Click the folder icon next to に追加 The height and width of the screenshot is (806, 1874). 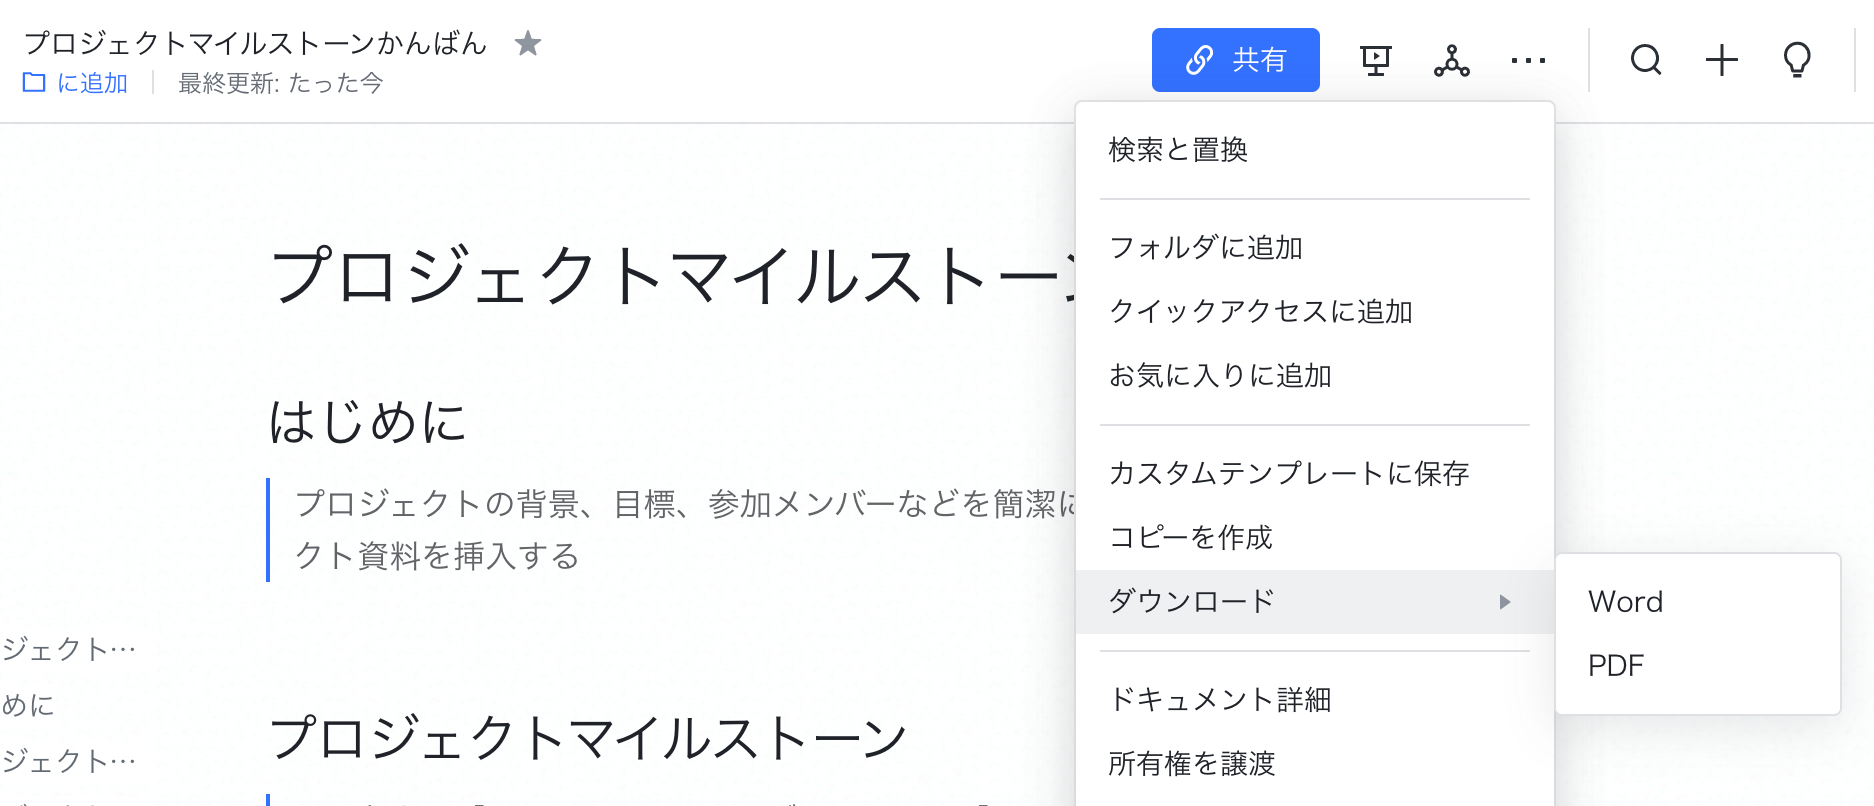pos(34,83)
